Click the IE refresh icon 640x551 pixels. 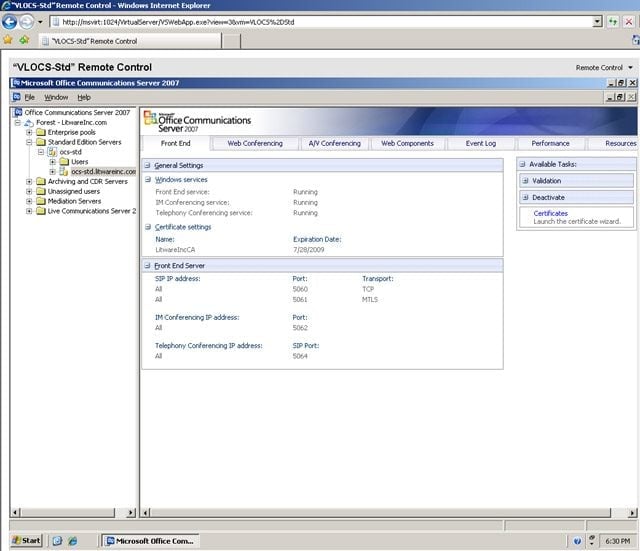point(613,22)
